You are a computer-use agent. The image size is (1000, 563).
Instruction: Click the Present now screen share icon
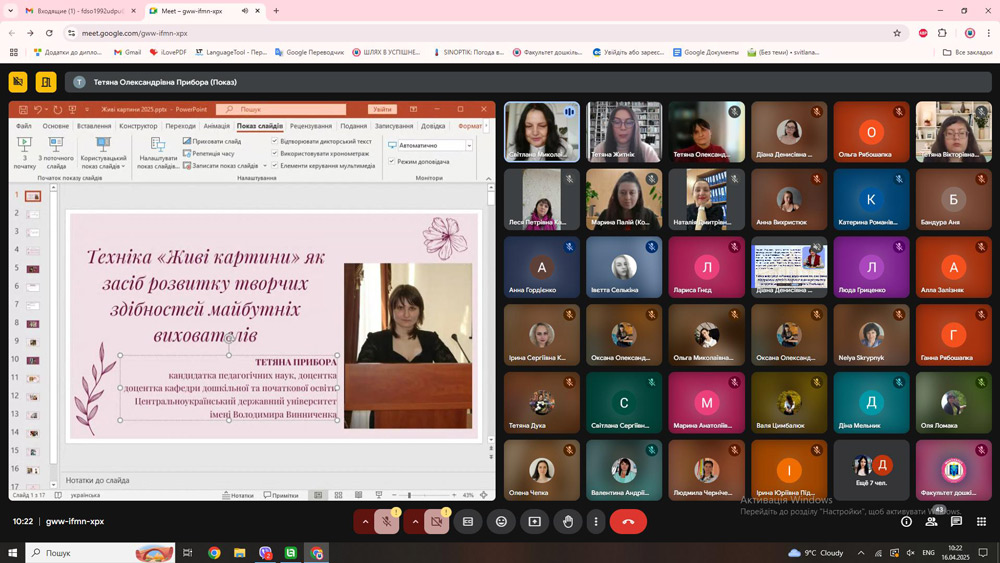(x=535, y=521)
